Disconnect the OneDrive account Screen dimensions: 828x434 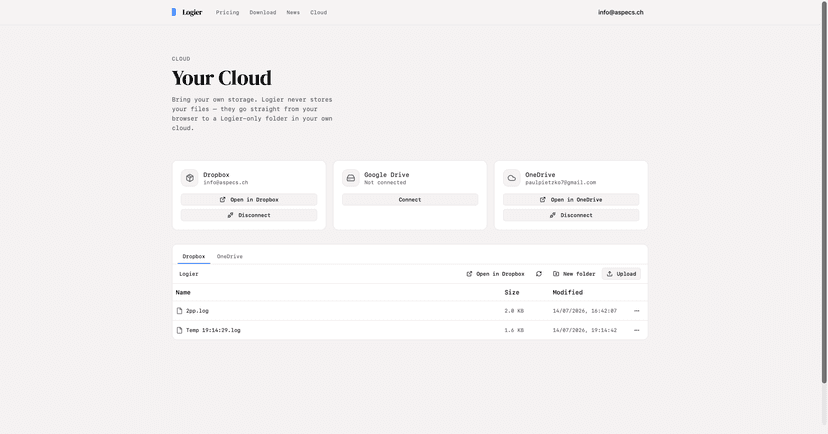571,215
